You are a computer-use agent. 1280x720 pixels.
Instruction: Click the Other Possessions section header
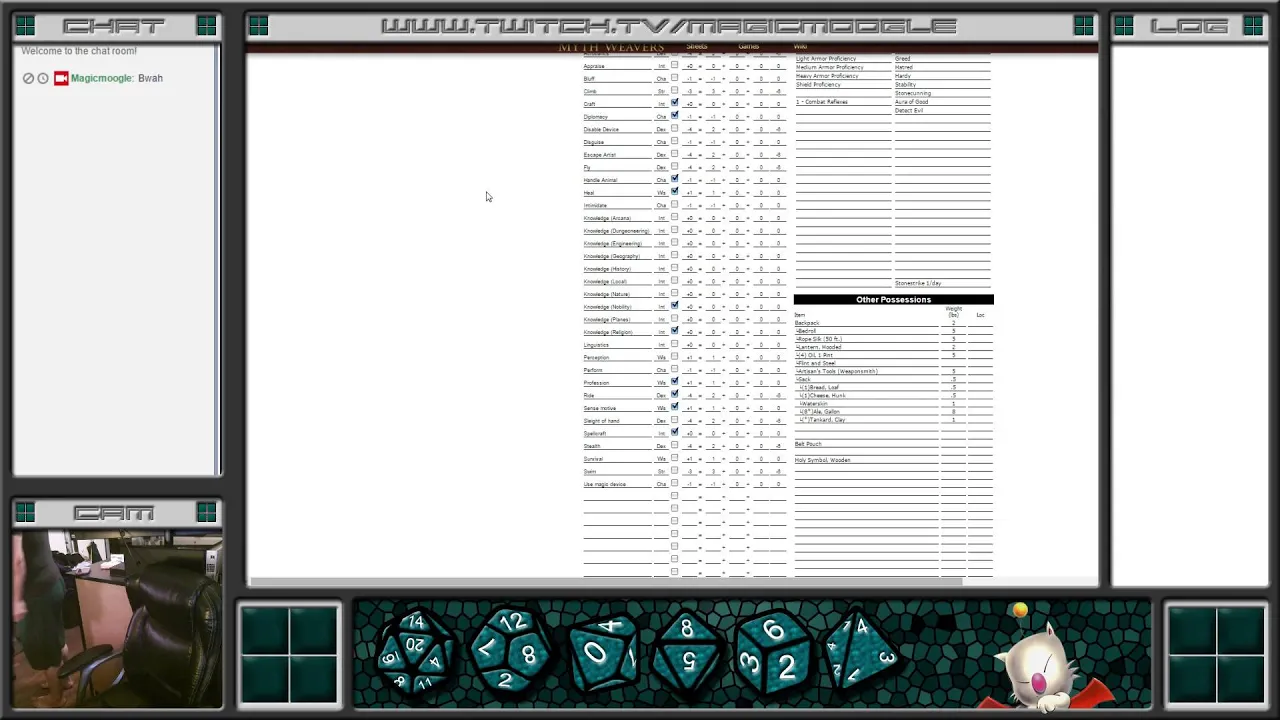[893, 300]
